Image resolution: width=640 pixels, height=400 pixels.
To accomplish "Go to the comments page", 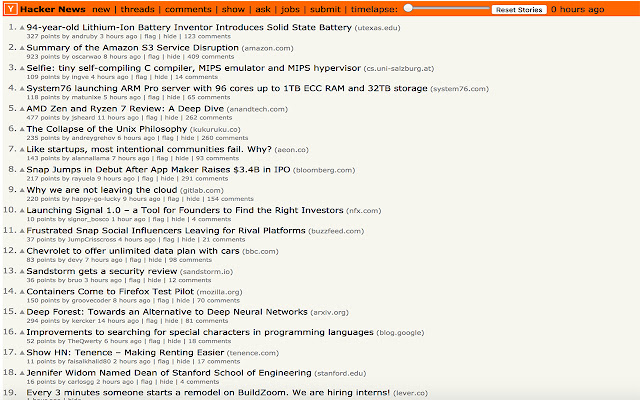I will [188, 9].
